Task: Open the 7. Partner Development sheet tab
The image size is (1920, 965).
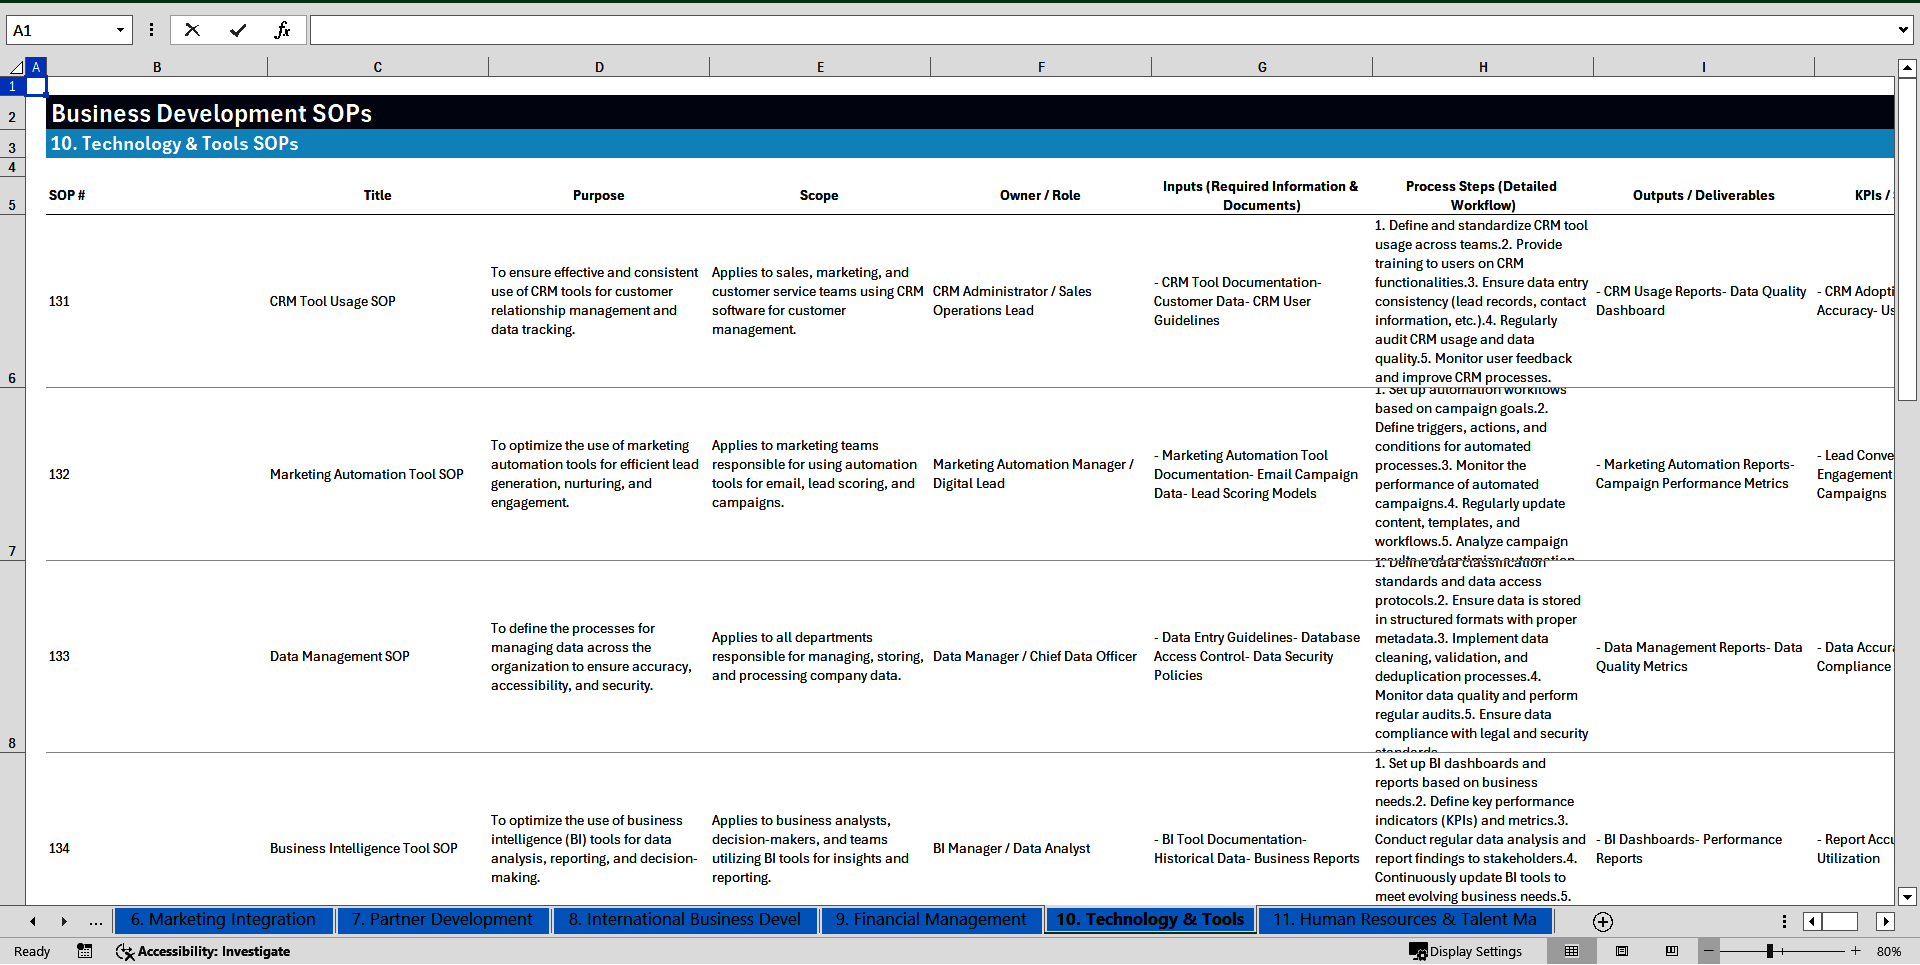Action: 442,920
